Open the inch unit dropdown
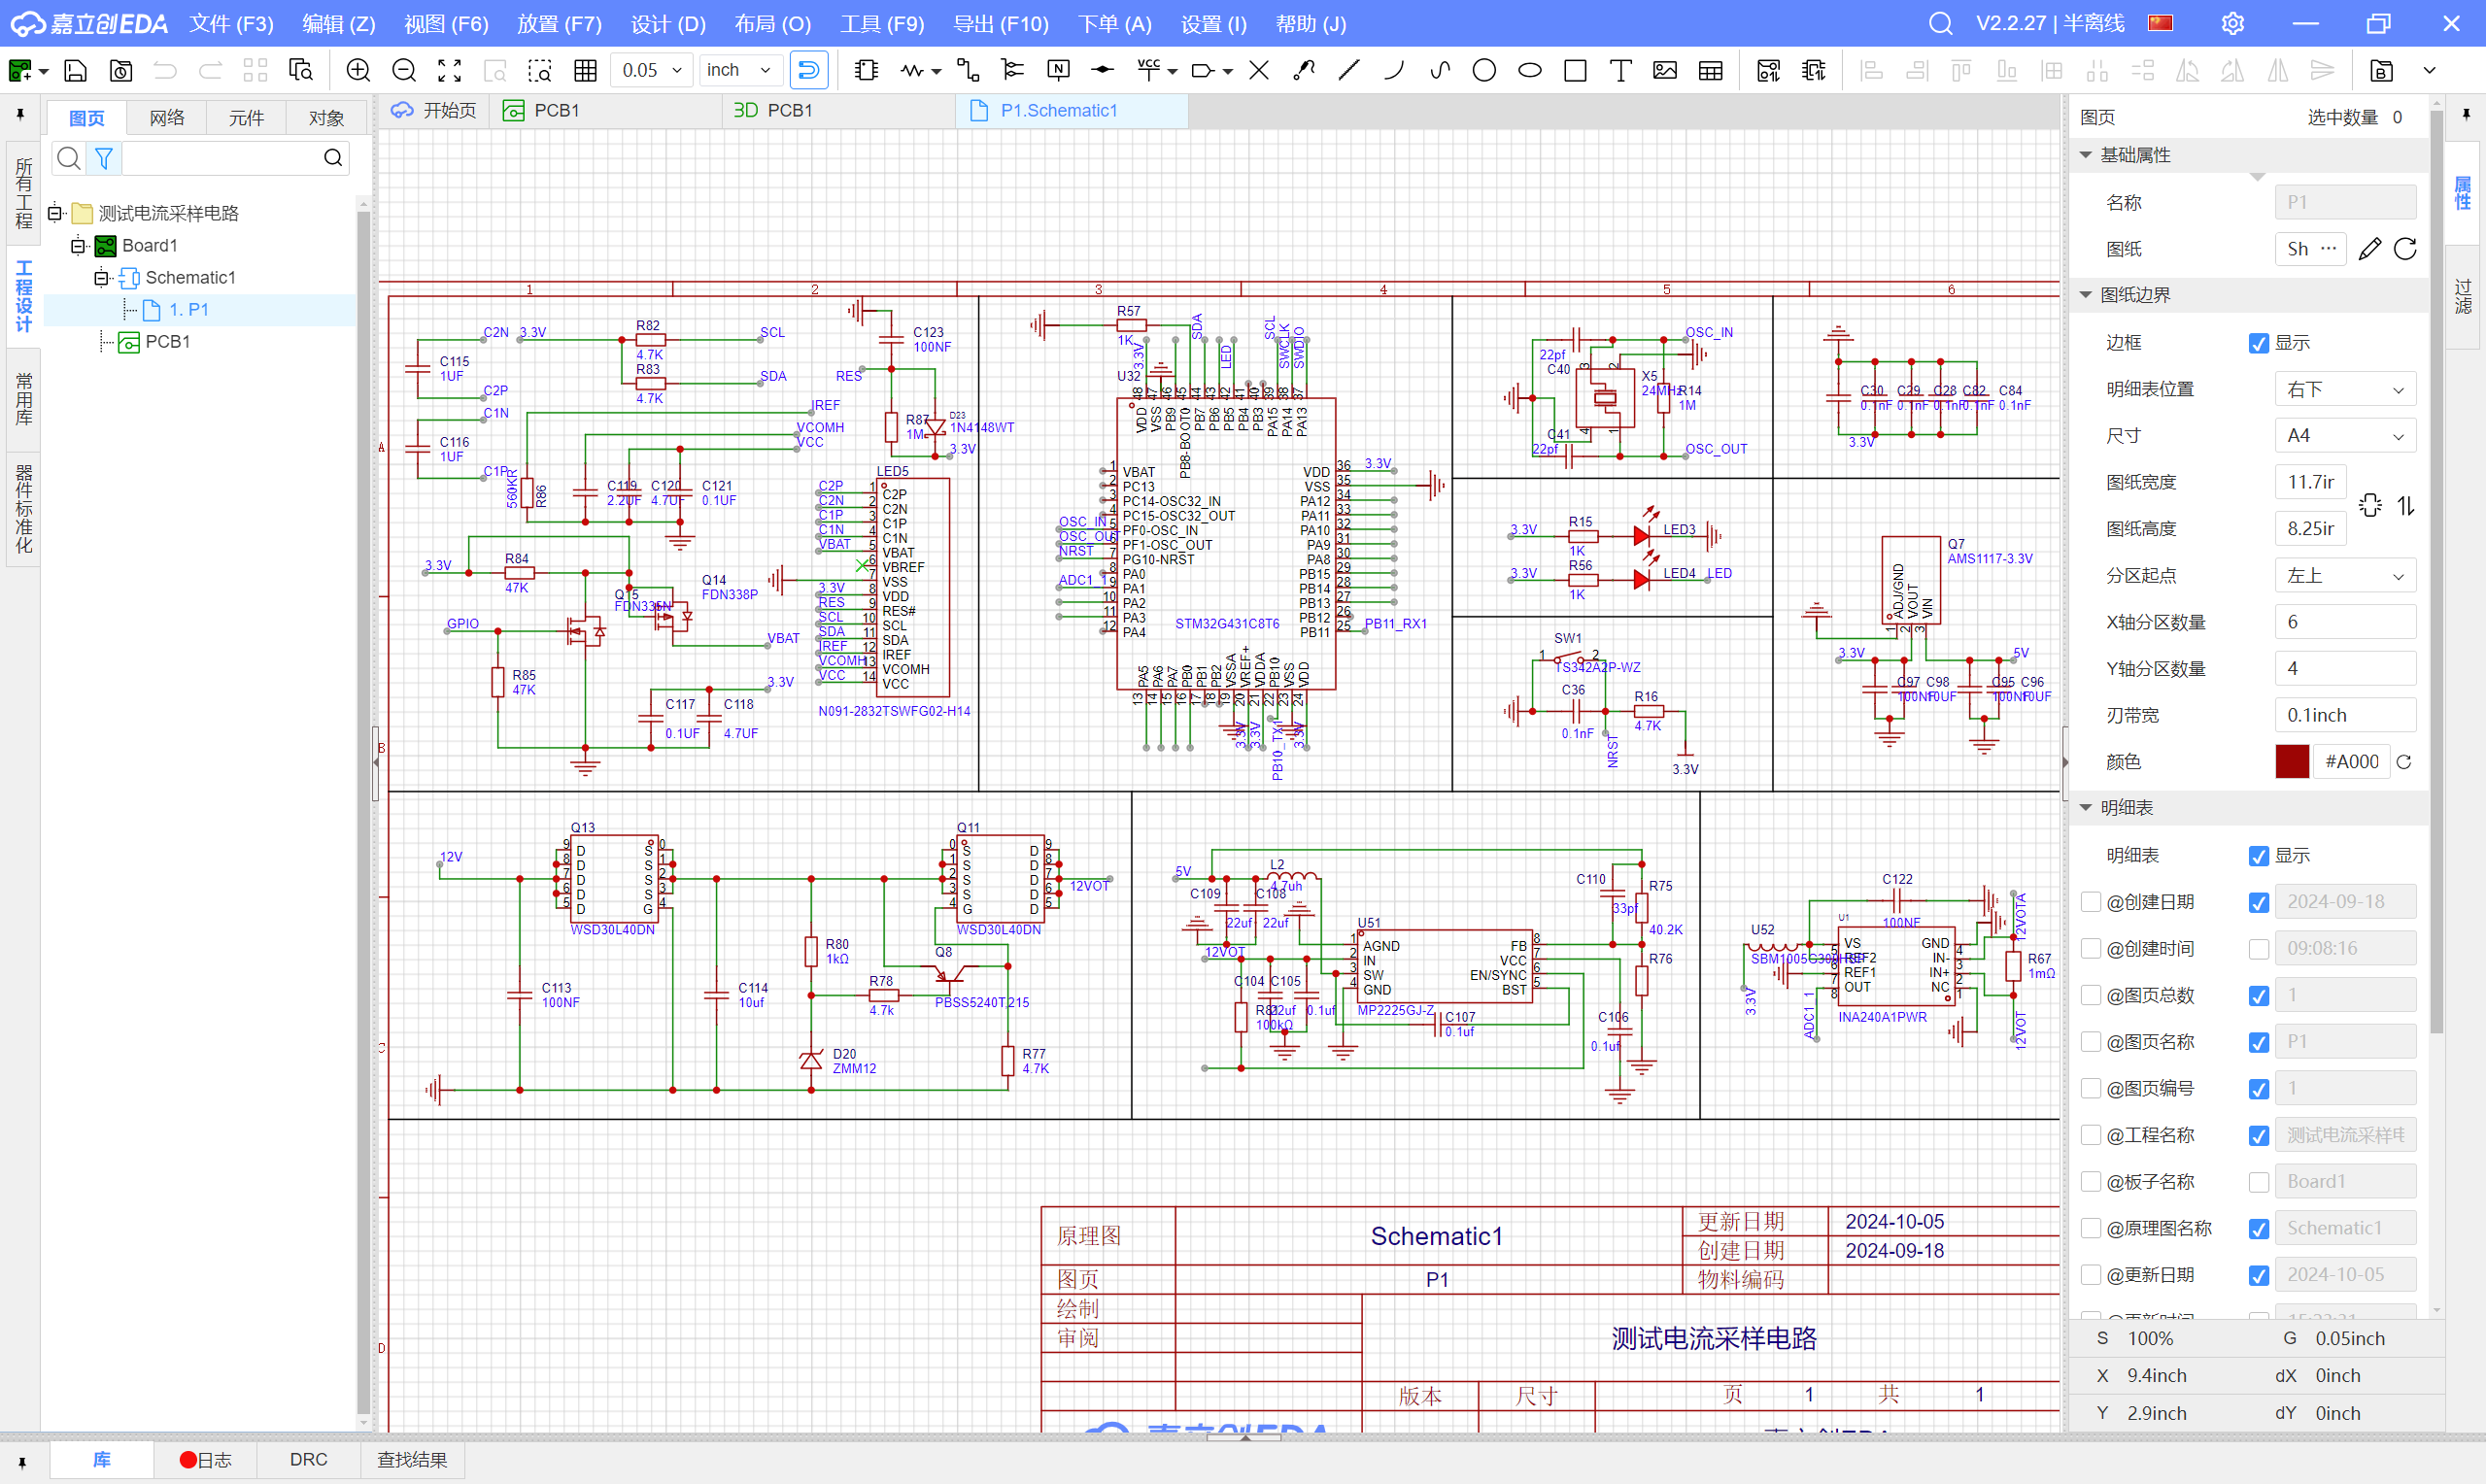Screen dimensions: 2486x1484 point(739,70)
